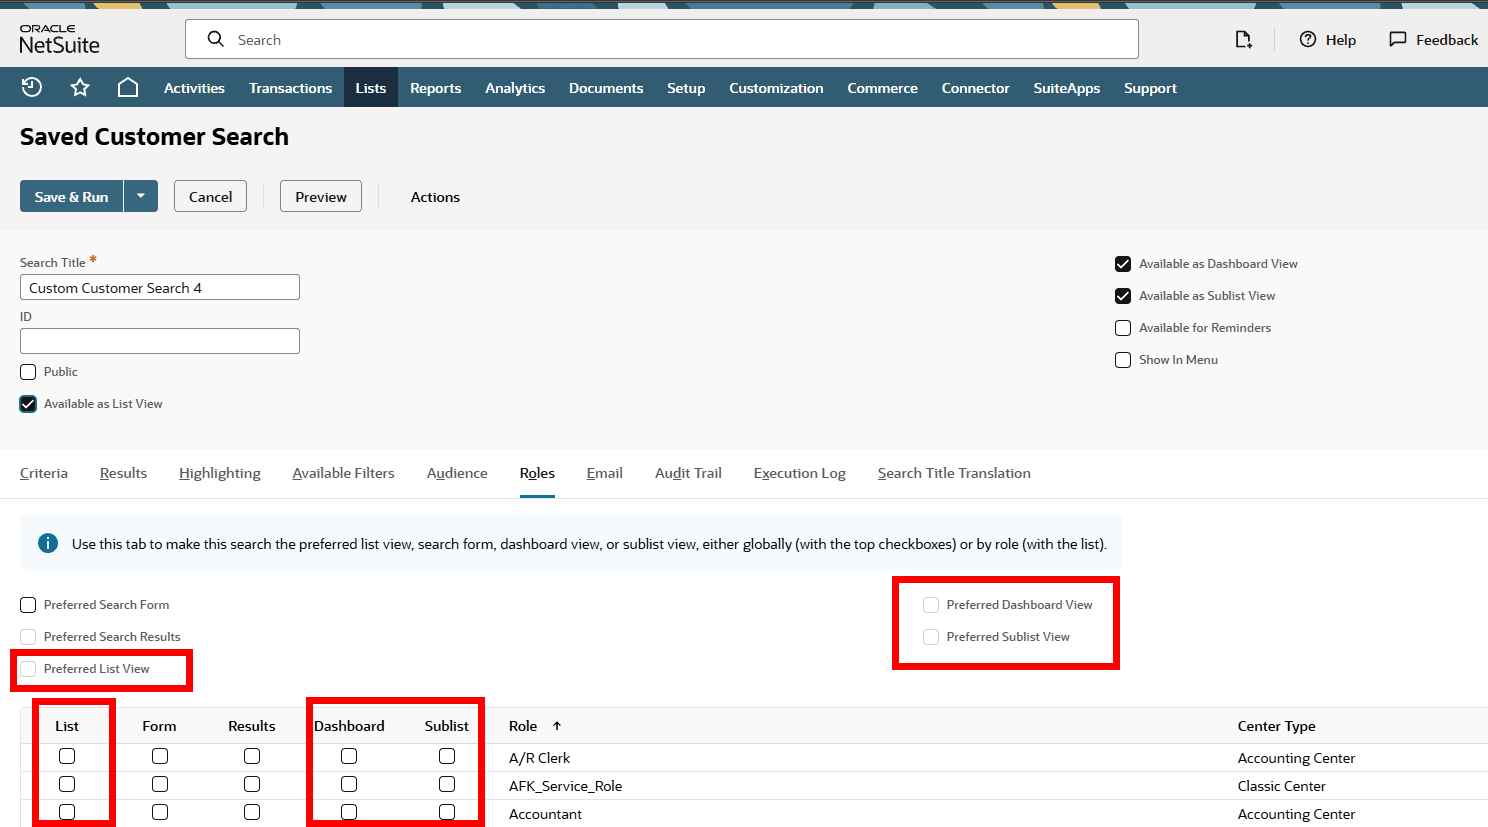
Task: Send Feedback using the speech-bubble icon
Action: [x=1397, y=39]
